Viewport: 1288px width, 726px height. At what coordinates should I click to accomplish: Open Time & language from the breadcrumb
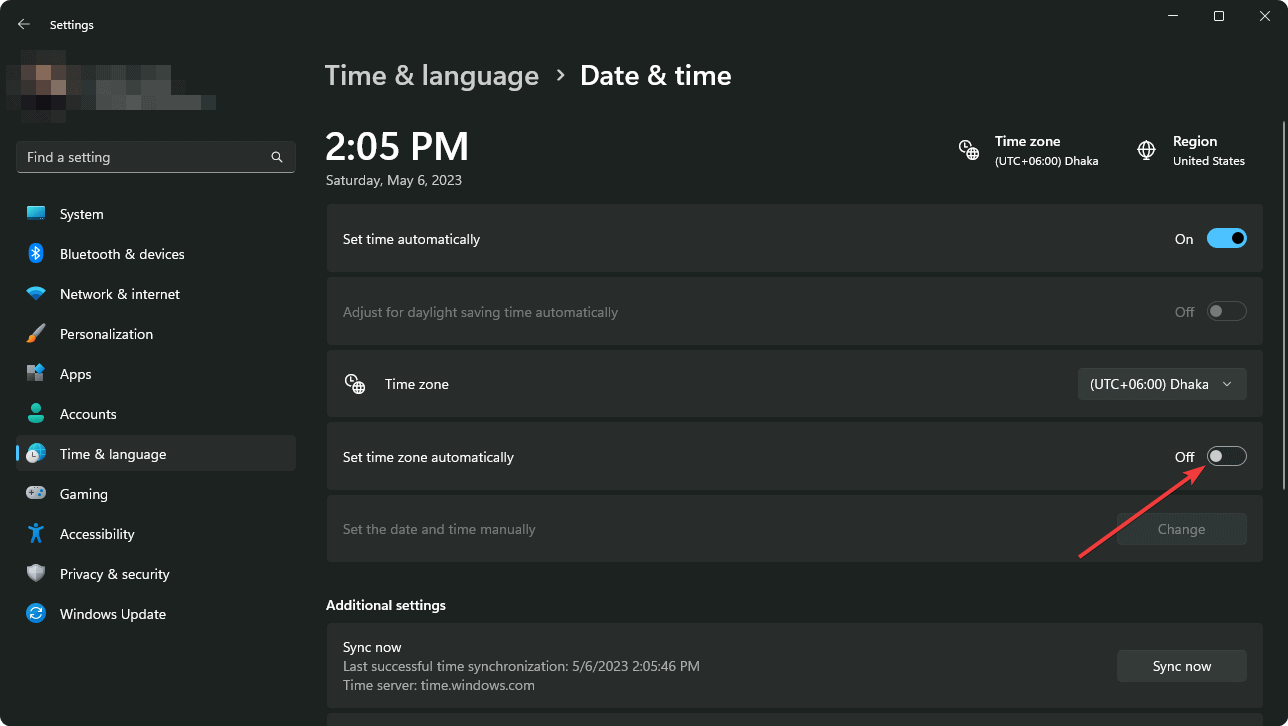[432, 75]
